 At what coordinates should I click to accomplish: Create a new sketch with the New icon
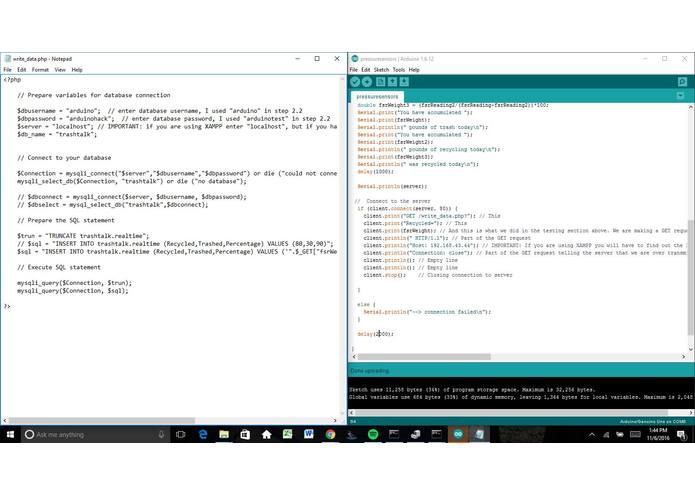coord(380,82)
